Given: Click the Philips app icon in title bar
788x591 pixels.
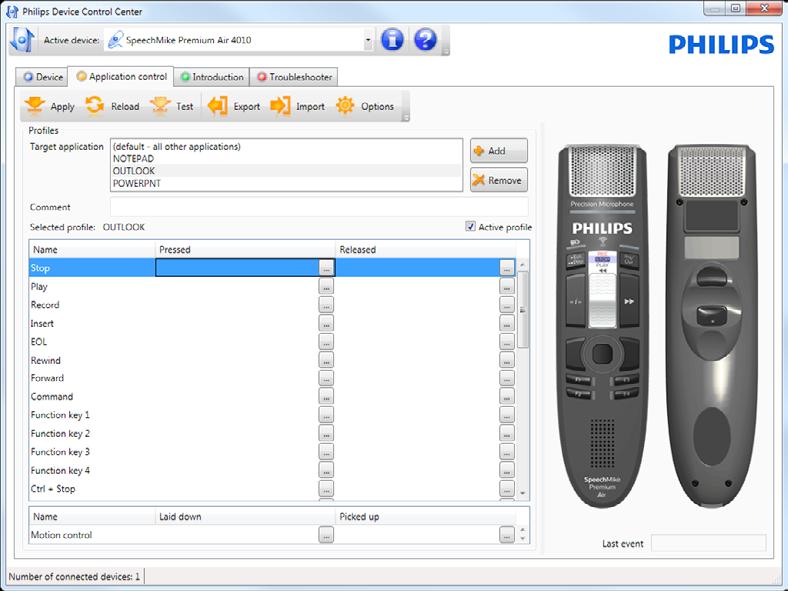Looking at the screenshot, I should pos(12,11).
